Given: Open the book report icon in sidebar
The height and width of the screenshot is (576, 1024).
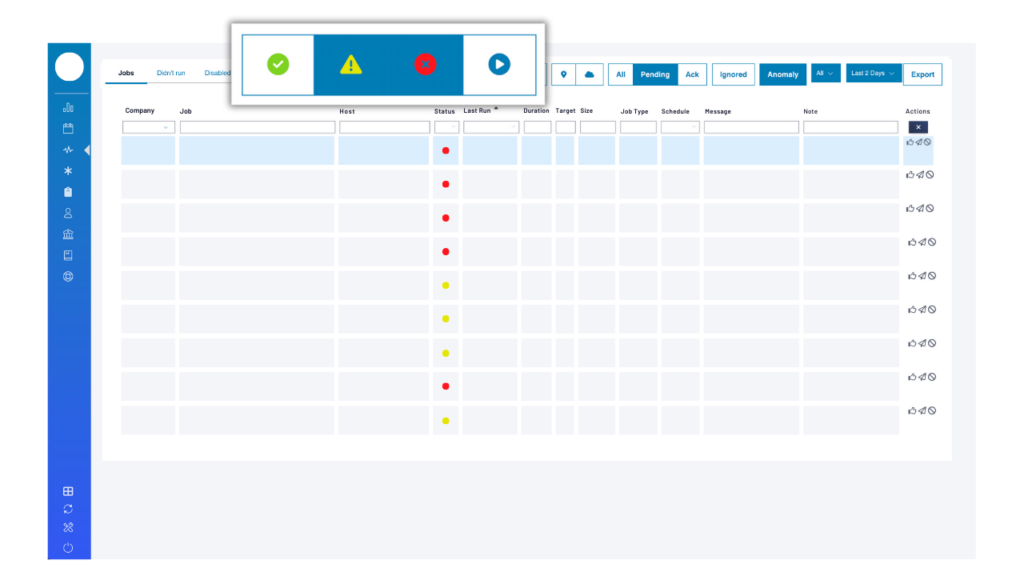Looking at the screenshot, I should [68, 255].
